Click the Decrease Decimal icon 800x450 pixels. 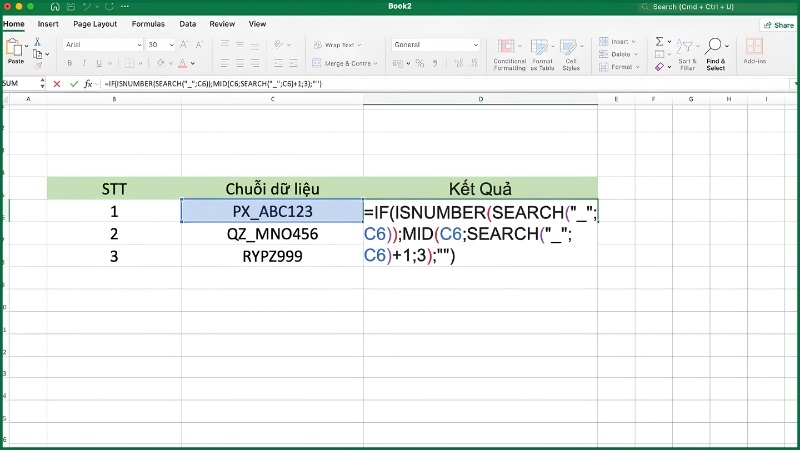click(474, 63)
